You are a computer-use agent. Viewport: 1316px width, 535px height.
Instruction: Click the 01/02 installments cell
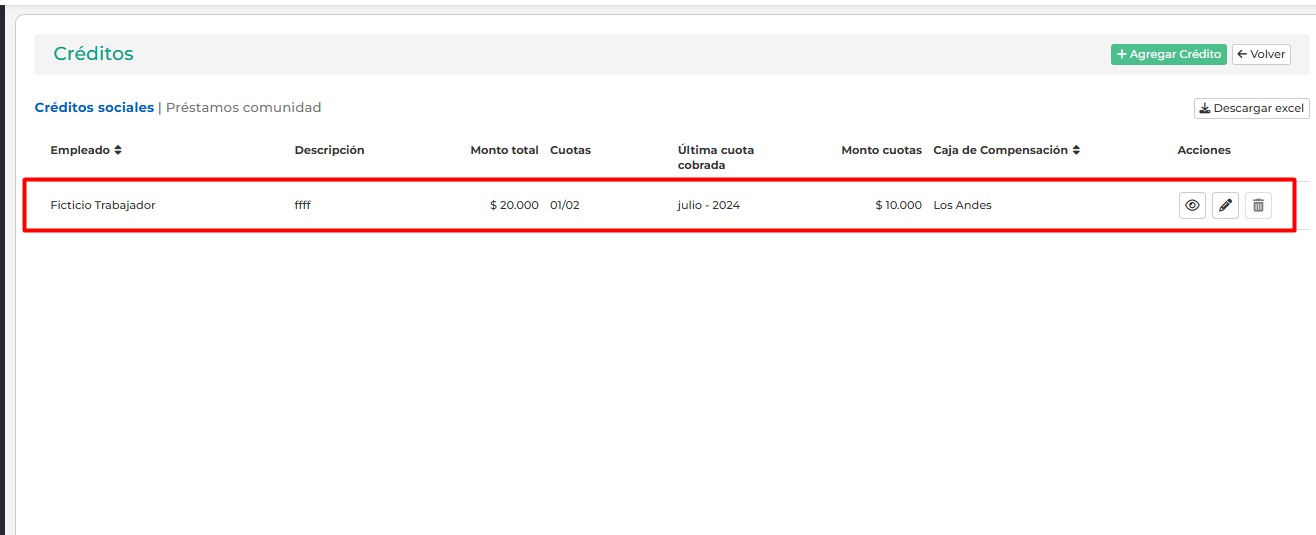coord(565,205)
